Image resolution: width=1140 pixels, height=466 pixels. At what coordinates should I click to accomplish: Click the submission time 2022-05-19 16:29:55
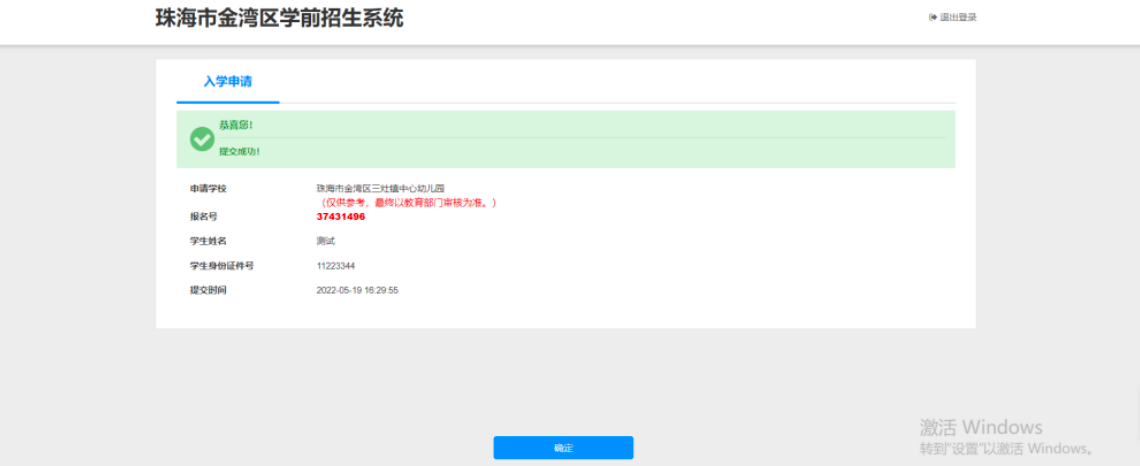(x=357, y=290)
